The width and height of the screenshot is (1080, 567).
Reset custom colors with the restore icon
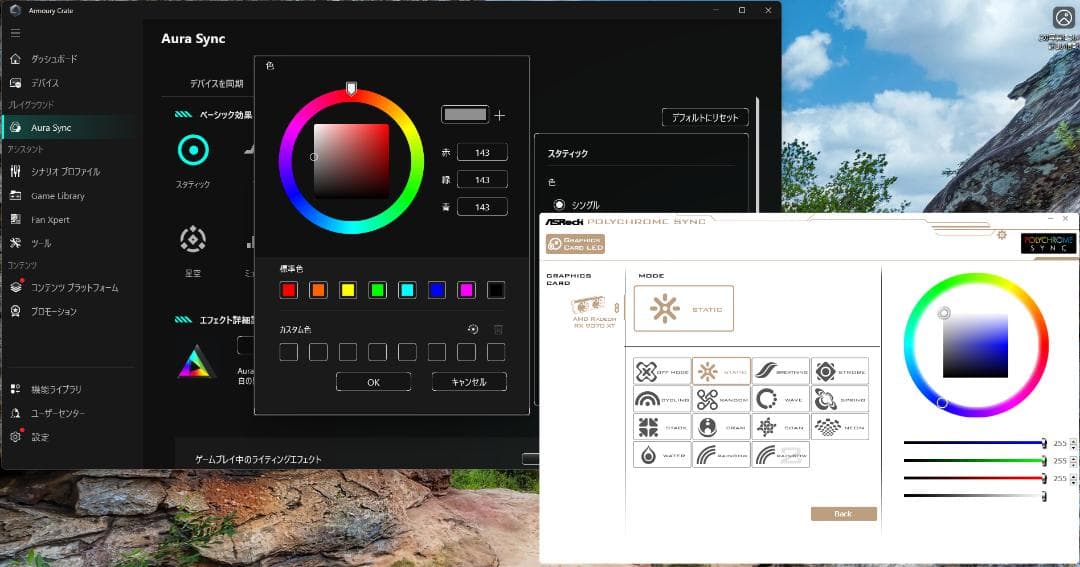coord(473,329)
